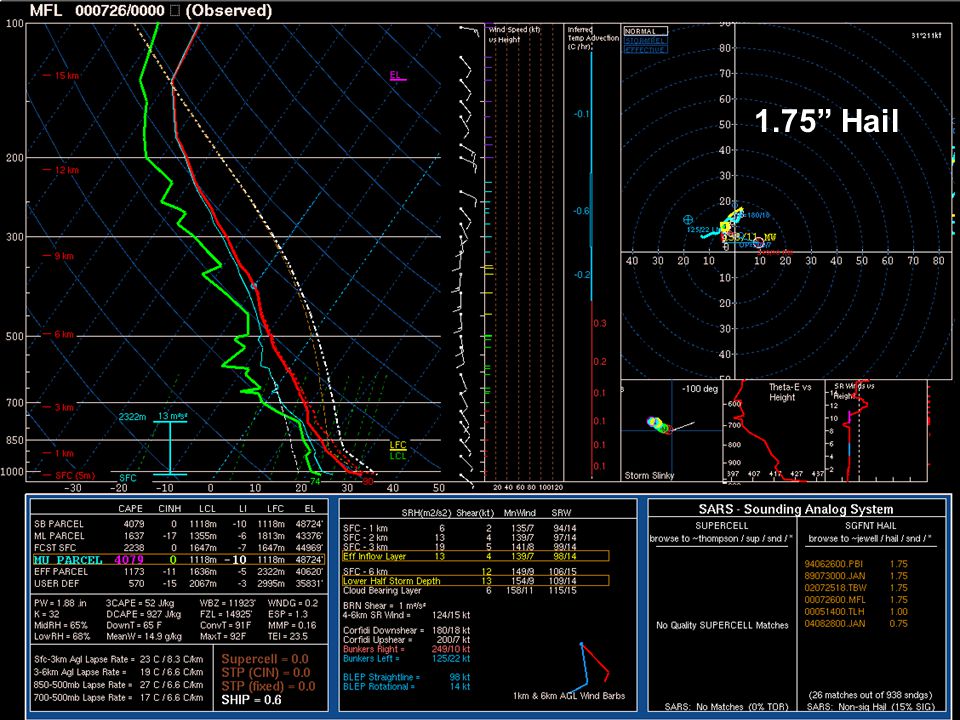The width and height of the screenshot is (960, 720).
Task: Click the 'Sfc-3km Agl Lapse Rate' line
Action: [119, 659]
